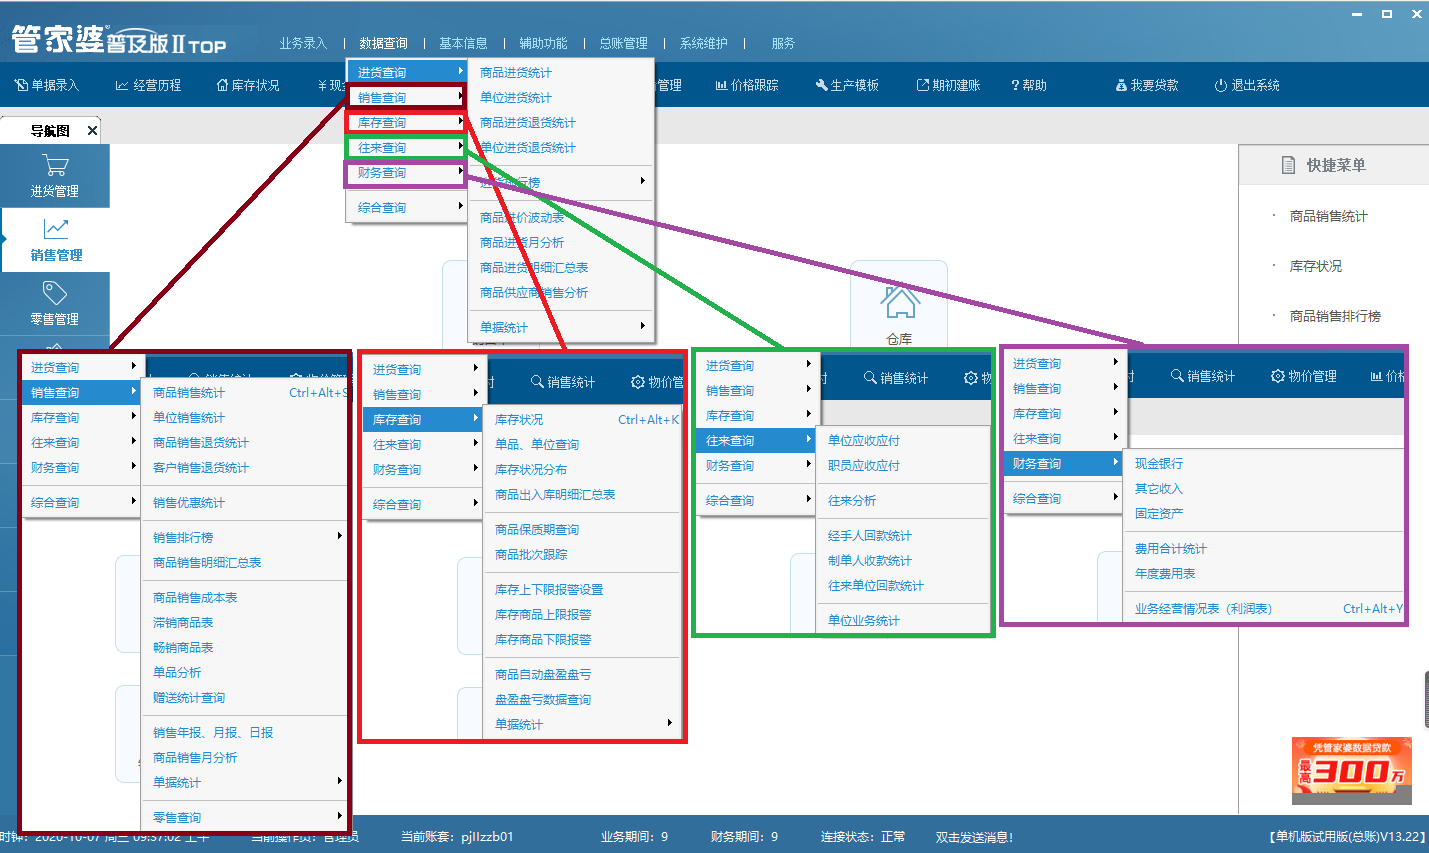
Task: Open the 服务 menu
Action: [783, 43]
